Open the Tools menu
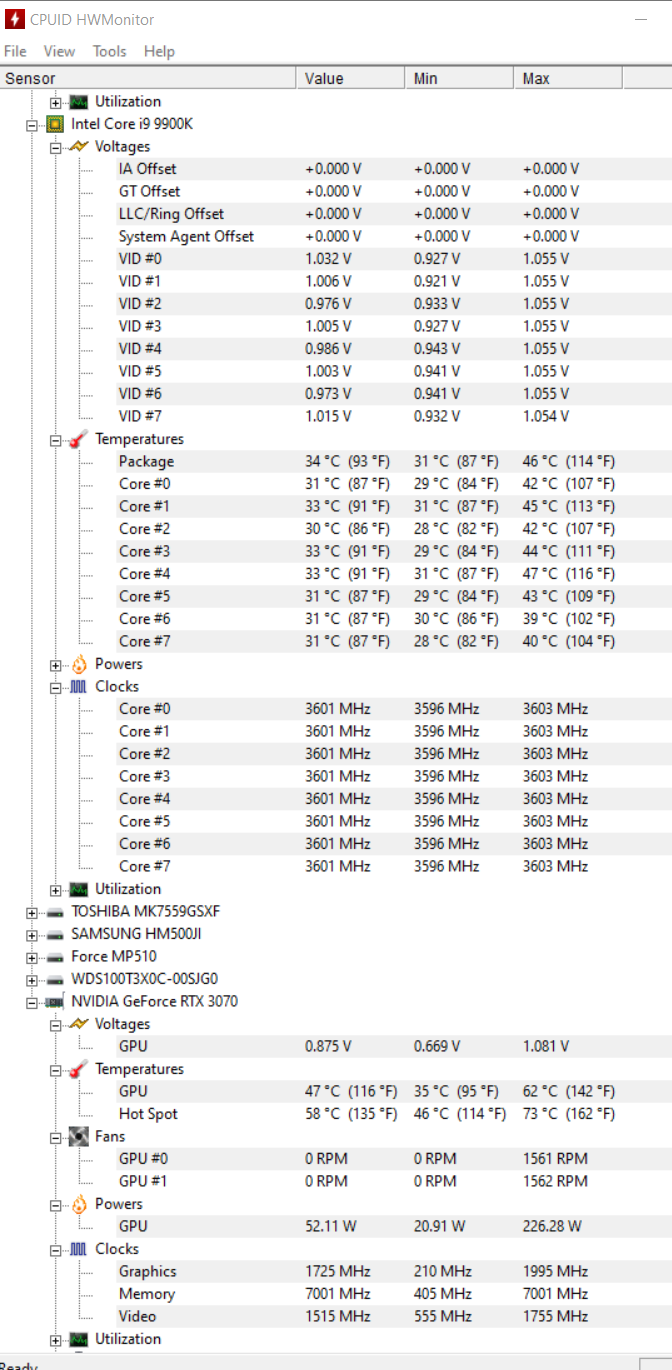This screenshot has height=1370, width=672. pos(109,51)
